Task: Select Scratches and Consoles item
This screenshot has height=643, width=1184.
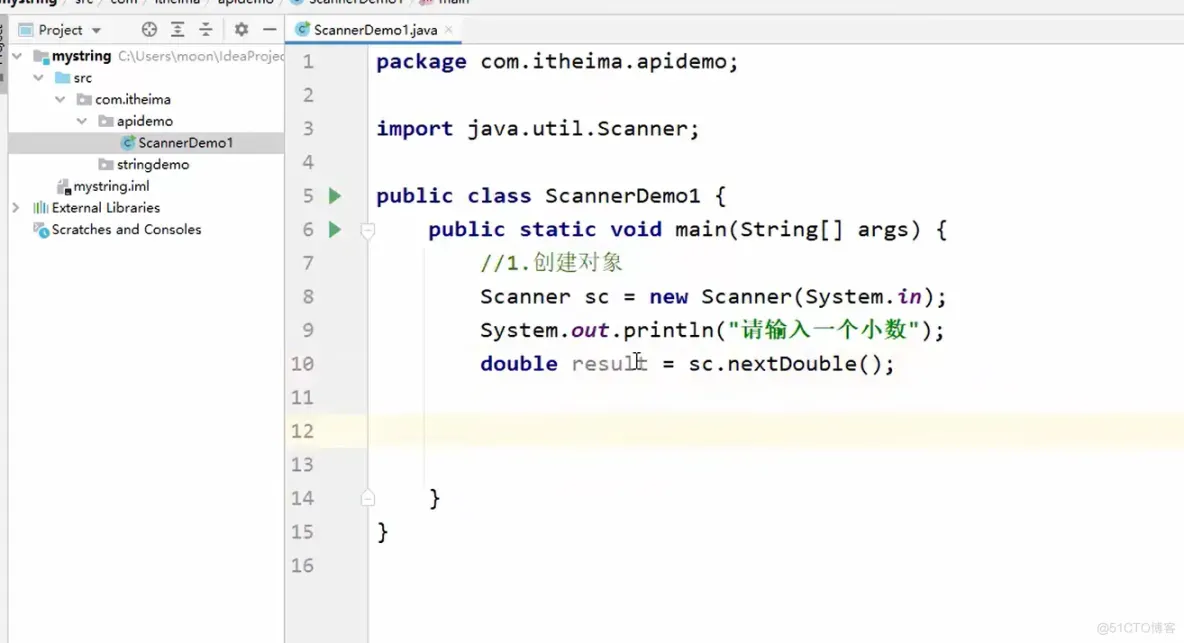Action: pos(126,229)
